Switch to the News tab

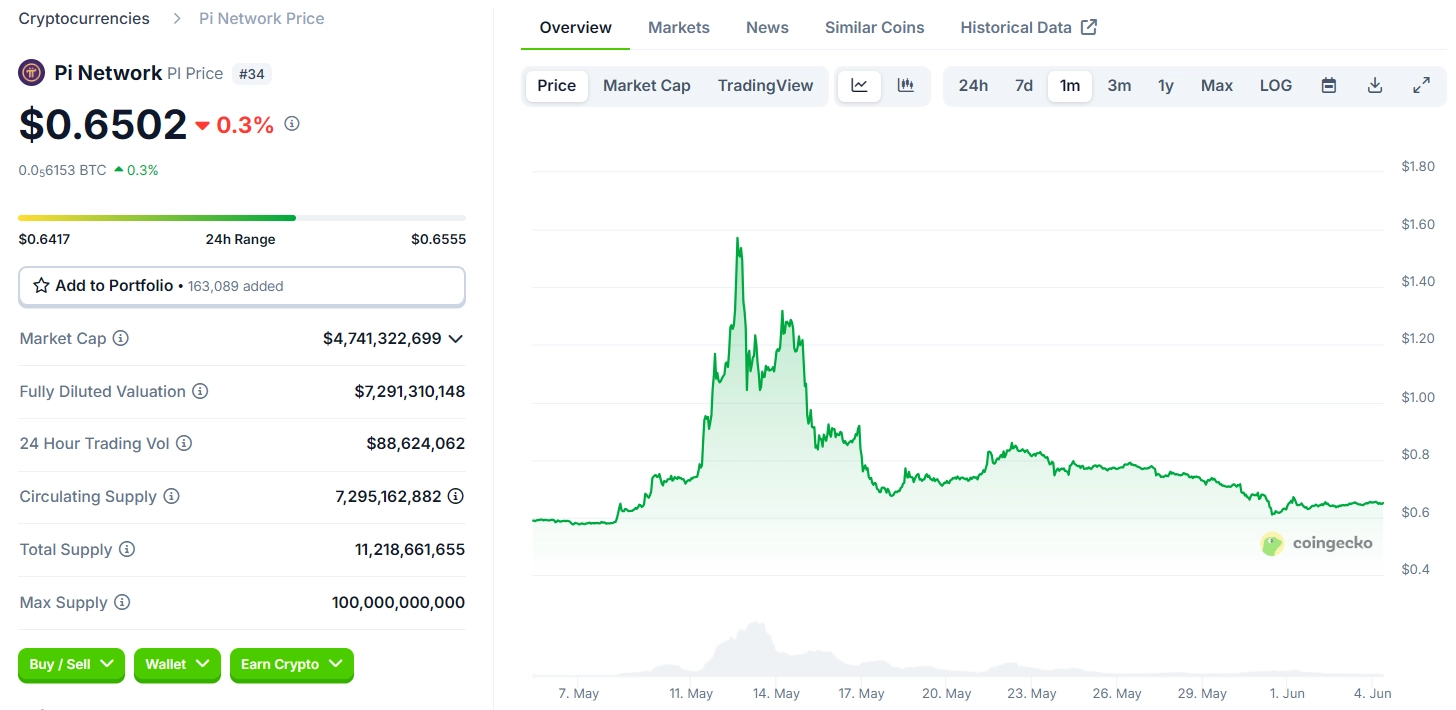[x=767, y=27]
